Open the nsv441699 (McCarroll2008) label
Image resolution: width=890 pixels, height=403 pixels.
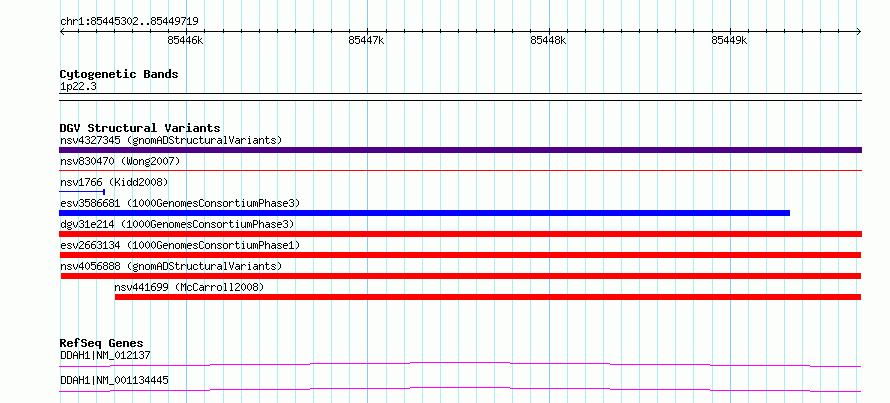click(x=189, y=287)
